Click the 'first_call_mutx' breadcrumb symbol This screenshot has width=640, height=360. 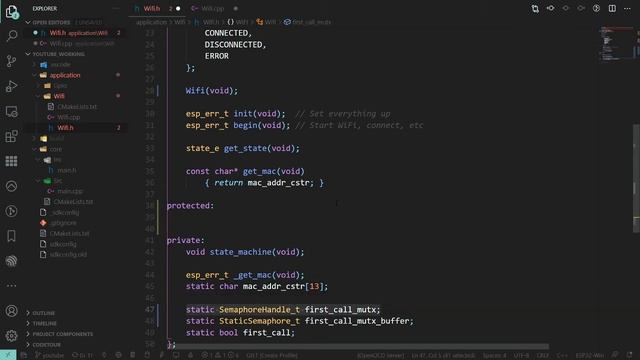click(311, 22)
